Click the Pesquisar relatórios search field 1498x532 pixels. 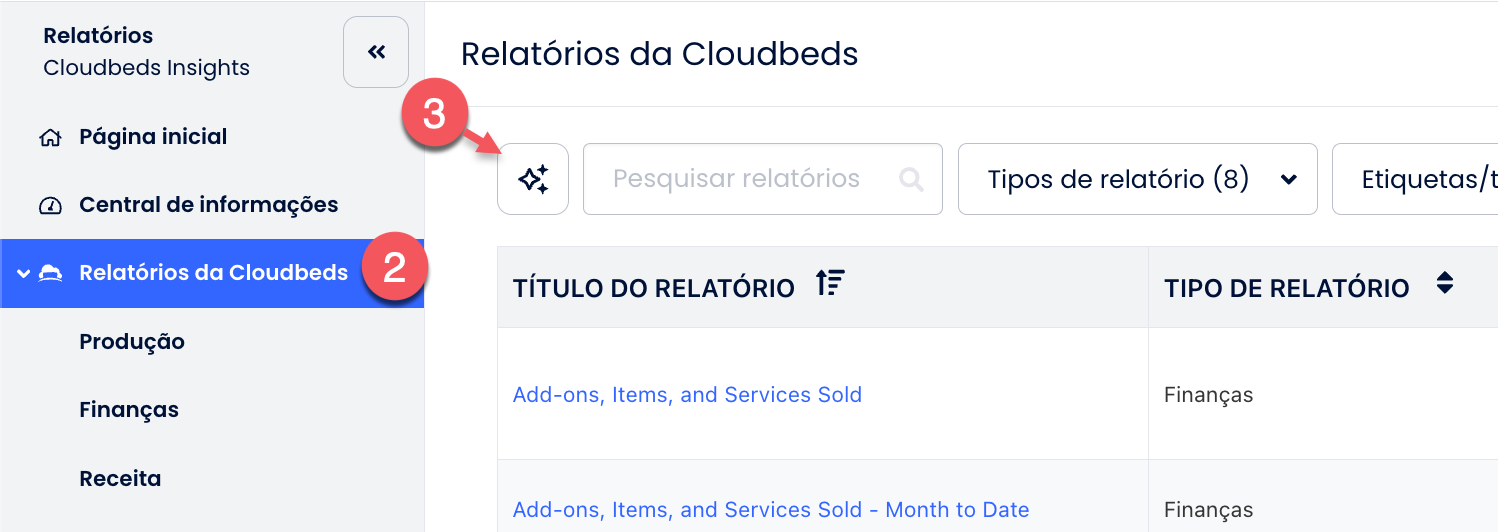[x=763, y=179]
